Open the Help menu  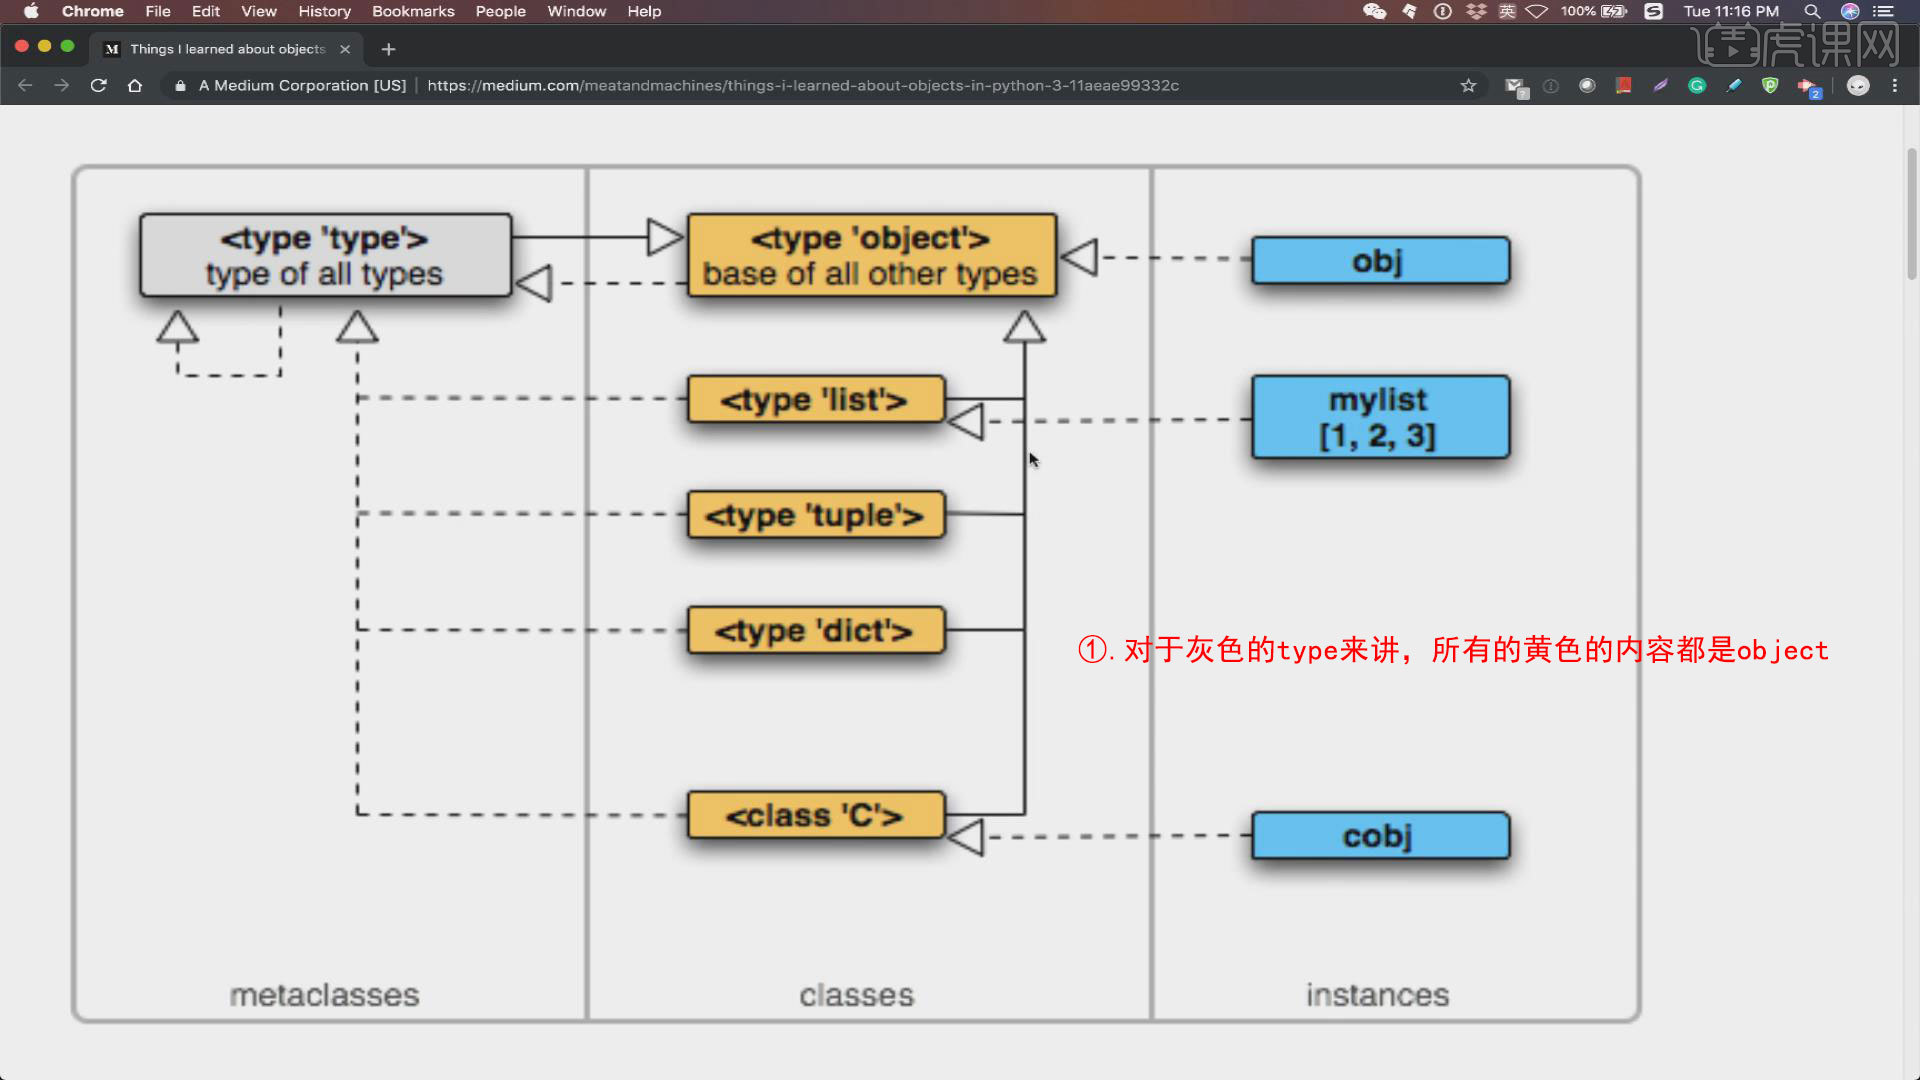[645, 11]
